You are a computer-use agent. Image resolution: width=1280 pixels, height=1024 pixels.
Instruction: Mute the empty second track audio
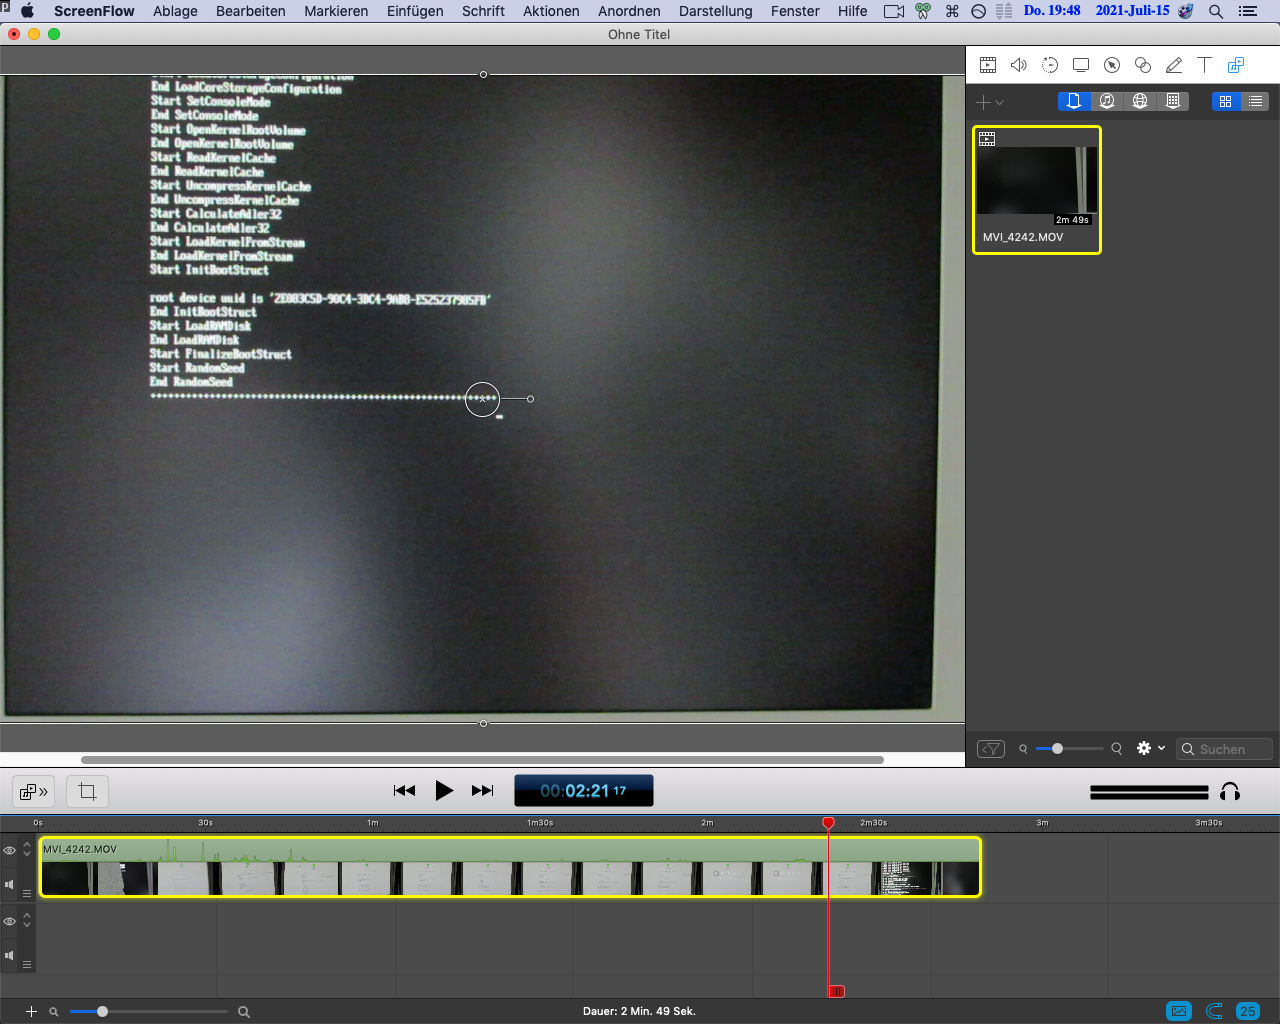(10, 955)
